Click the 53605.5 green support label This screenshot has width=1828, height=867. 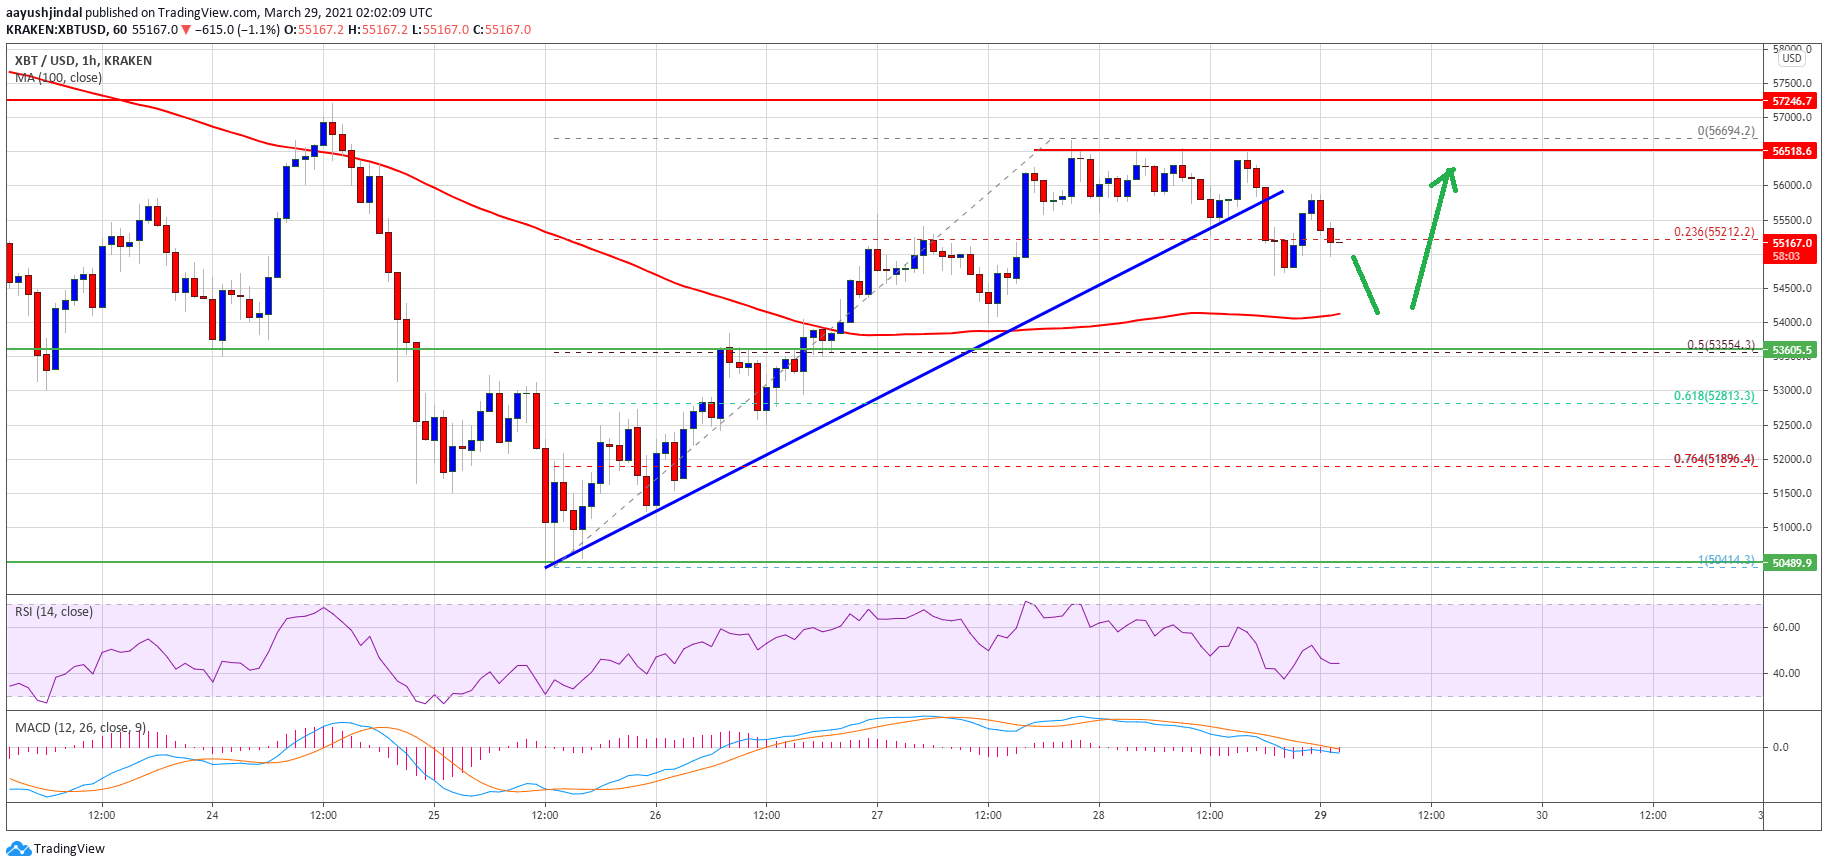click(1791, 350)
